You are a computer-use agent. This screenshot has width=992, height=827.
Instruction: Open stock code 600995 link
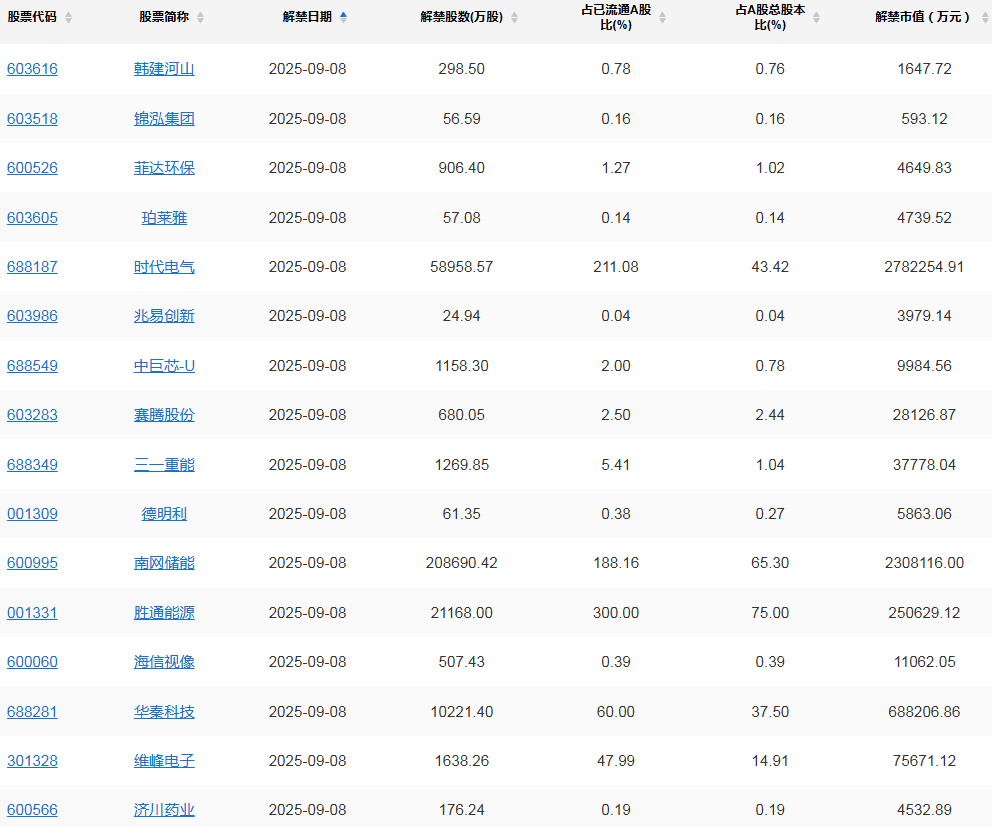click(x=32, y=563)
